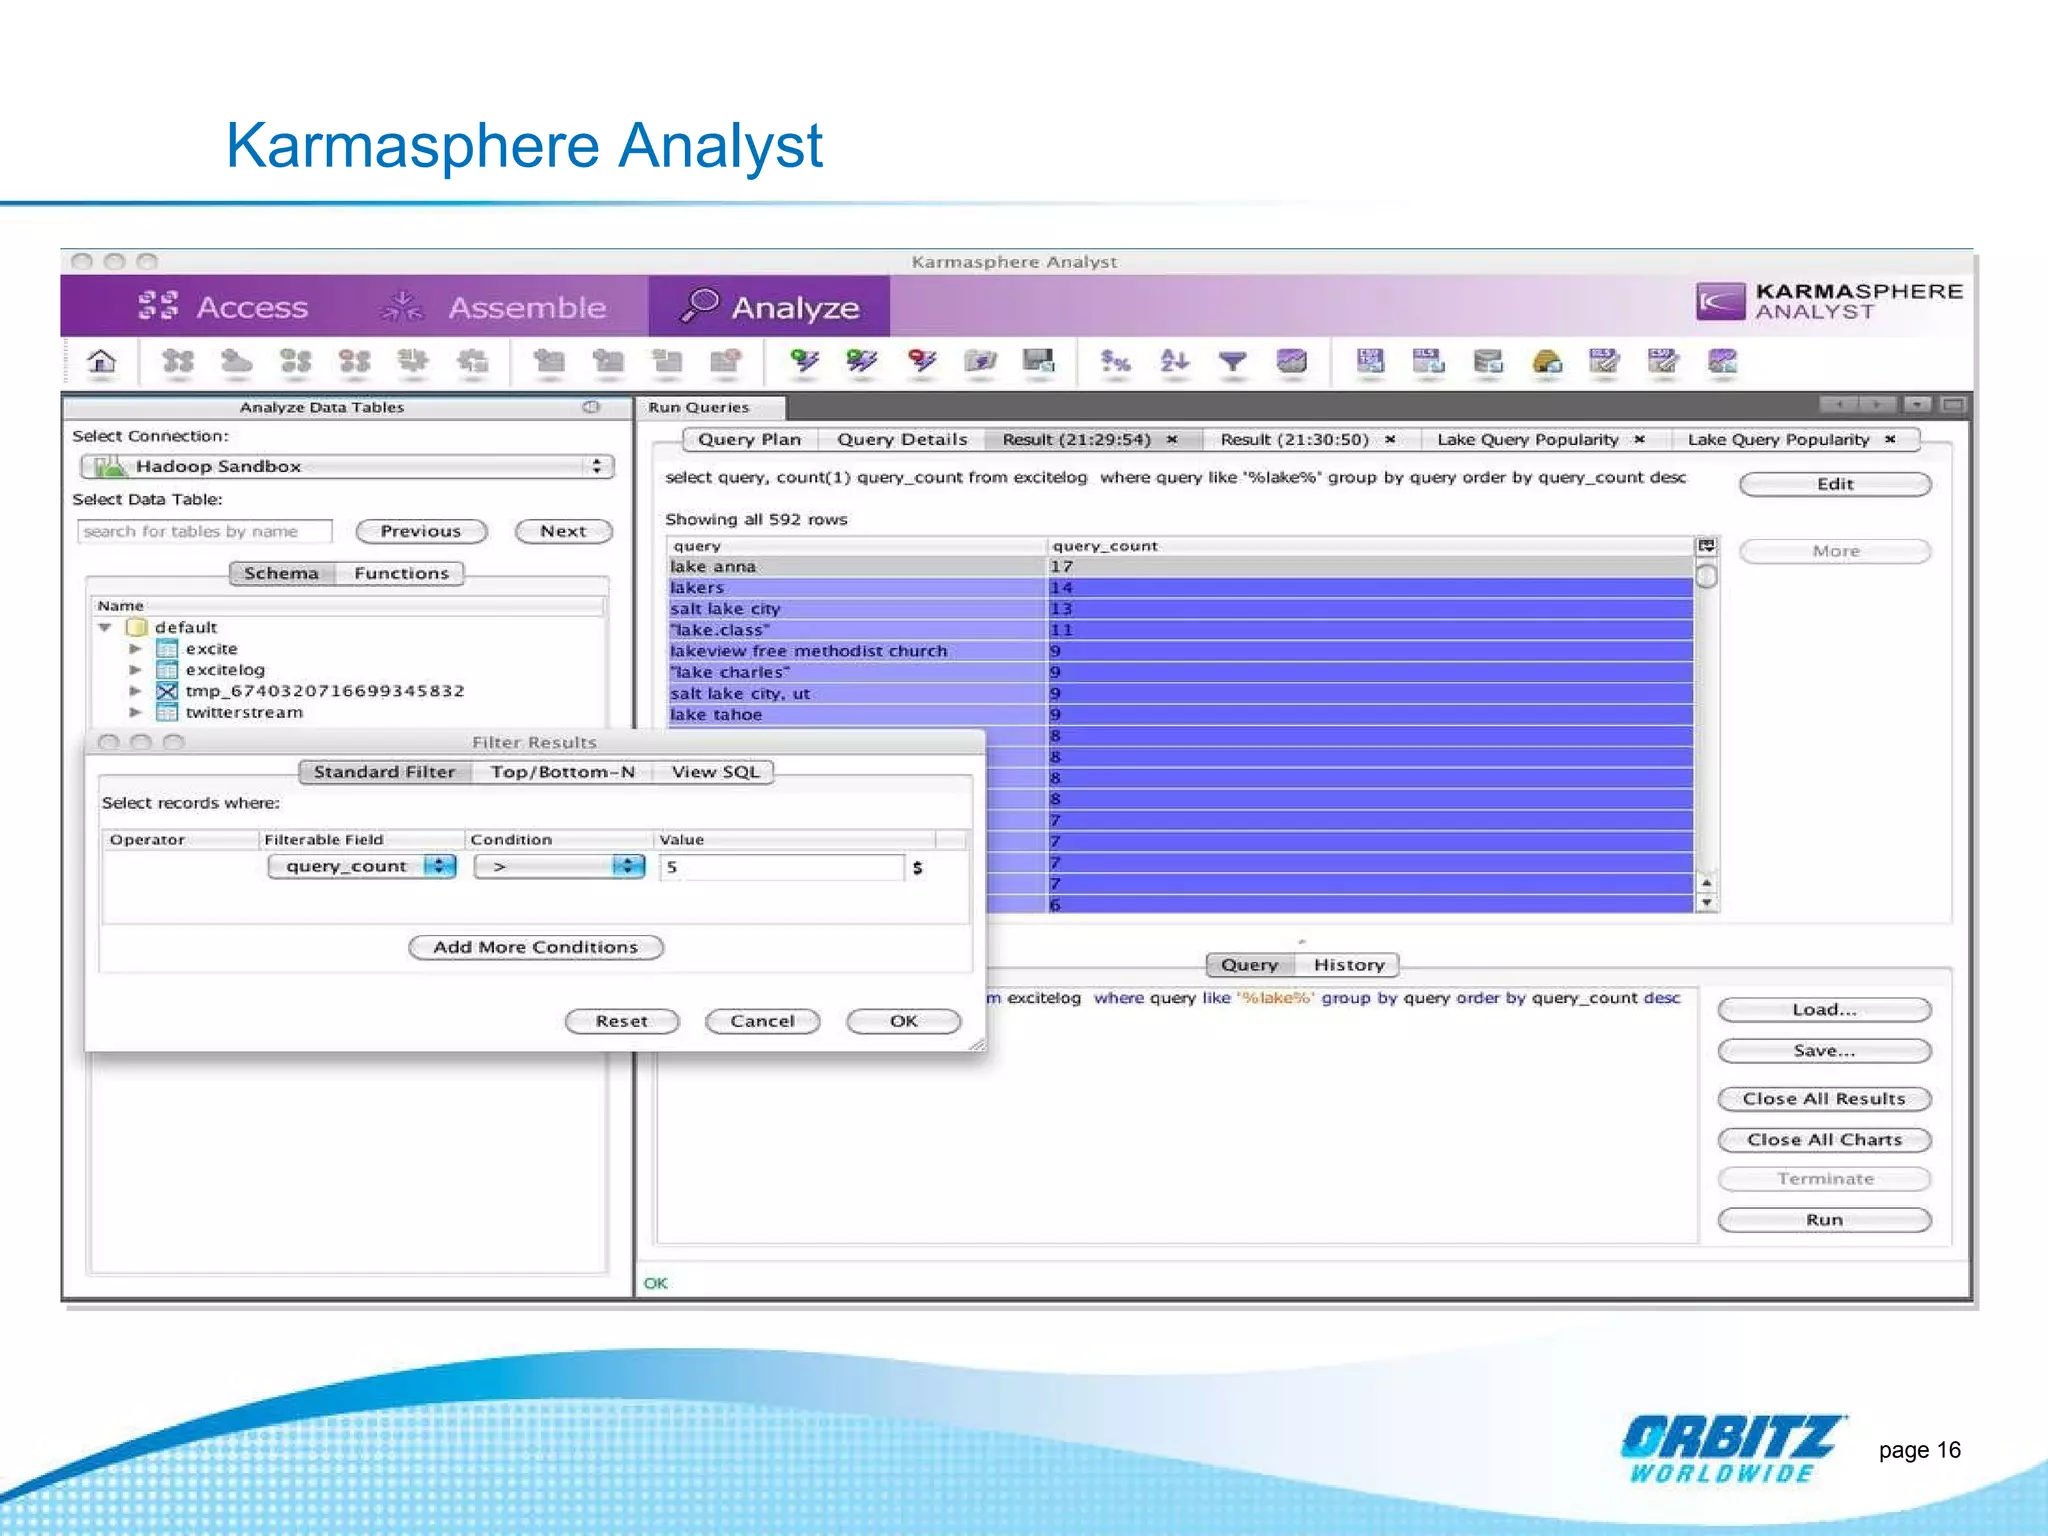Screen dimensions: 2048x1536
Task: Click the Add More Conditions button
Action: coord(536,948)
